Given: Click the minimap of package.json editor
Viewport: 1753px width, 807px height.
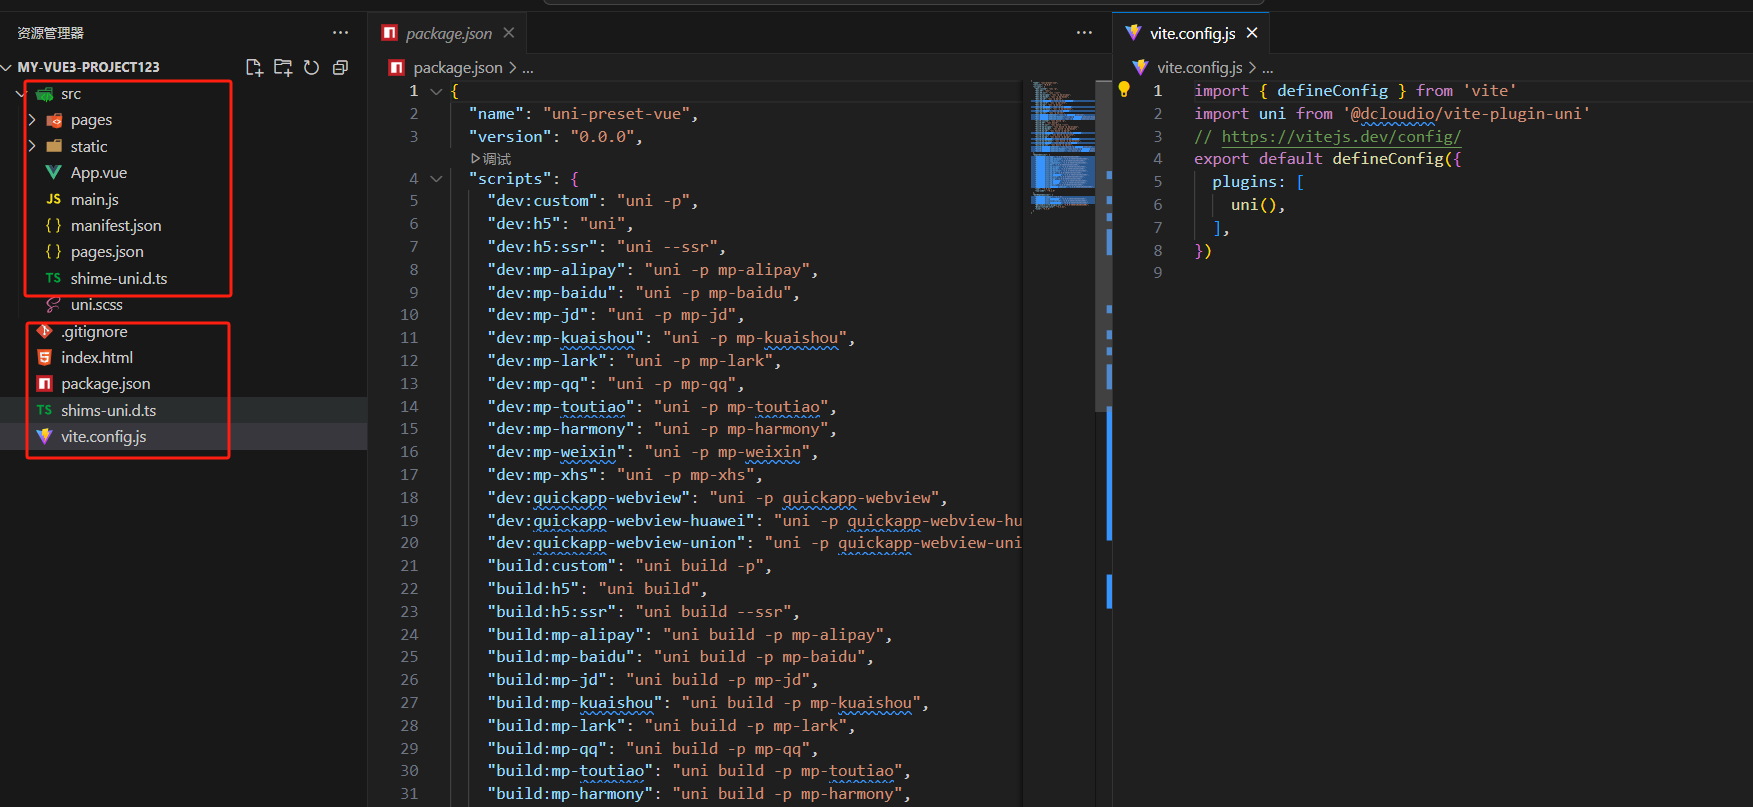Looking at the screenshot, I should (x=1062, y=145).
